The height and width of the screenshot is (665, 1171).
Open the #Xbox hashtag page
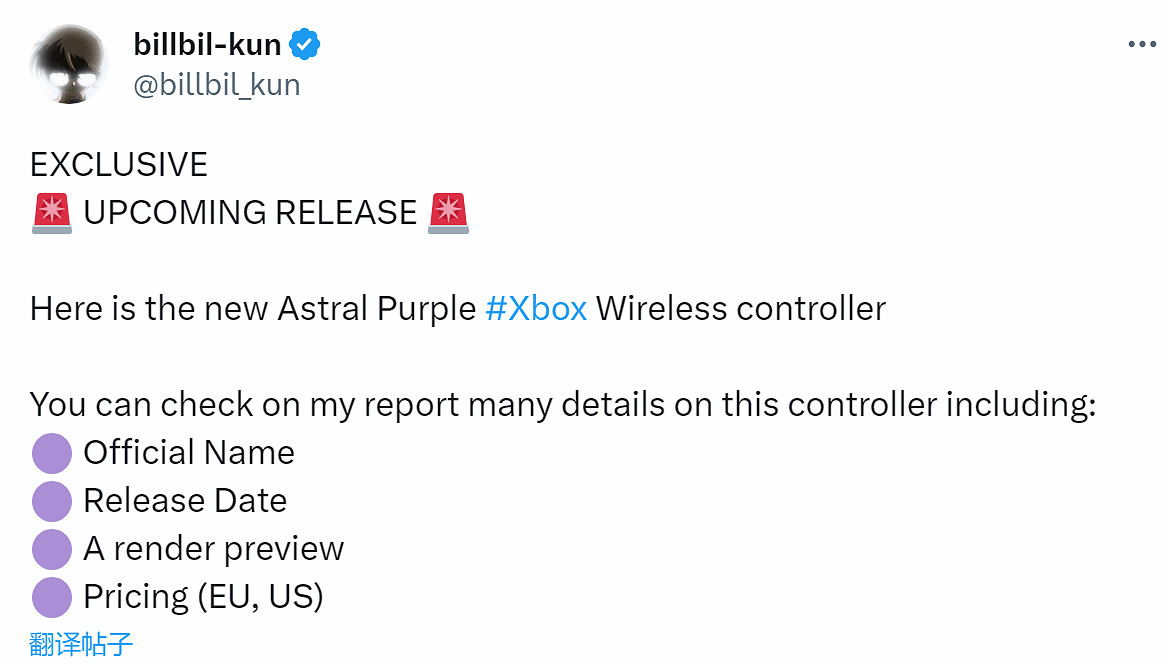pyautogui.click(x=537, y=308)
